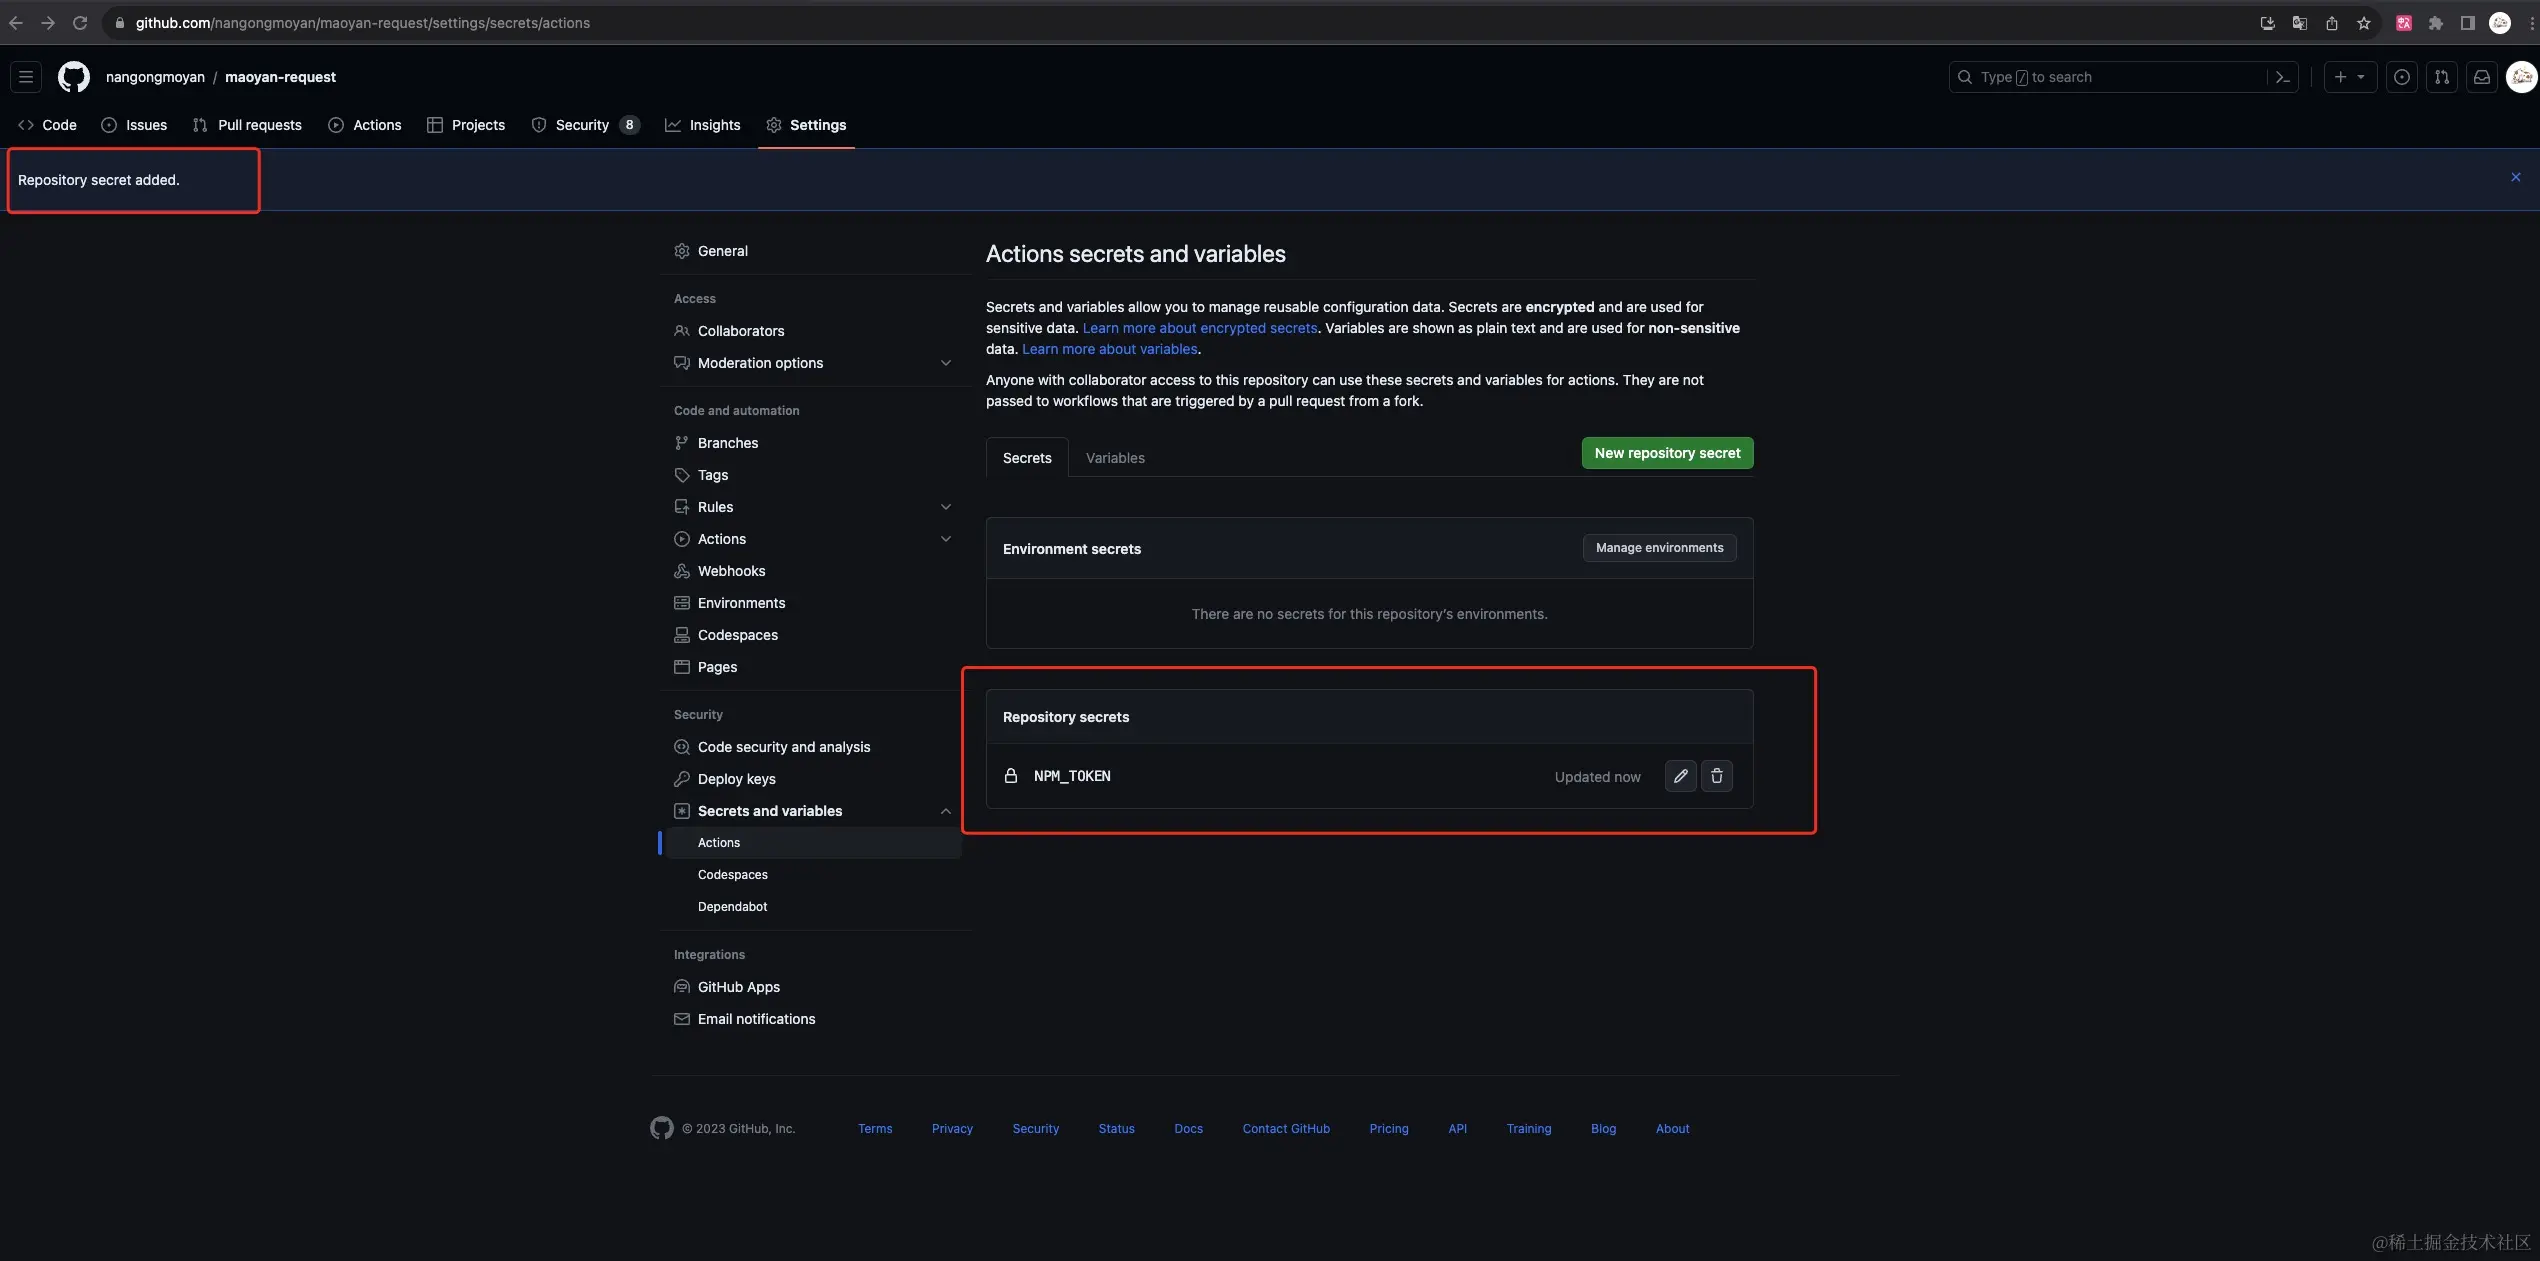Switch to the Variables tab
Image resolution: width=2540 pixels, height=1261 pixels.
click(x=1114, y=458)
